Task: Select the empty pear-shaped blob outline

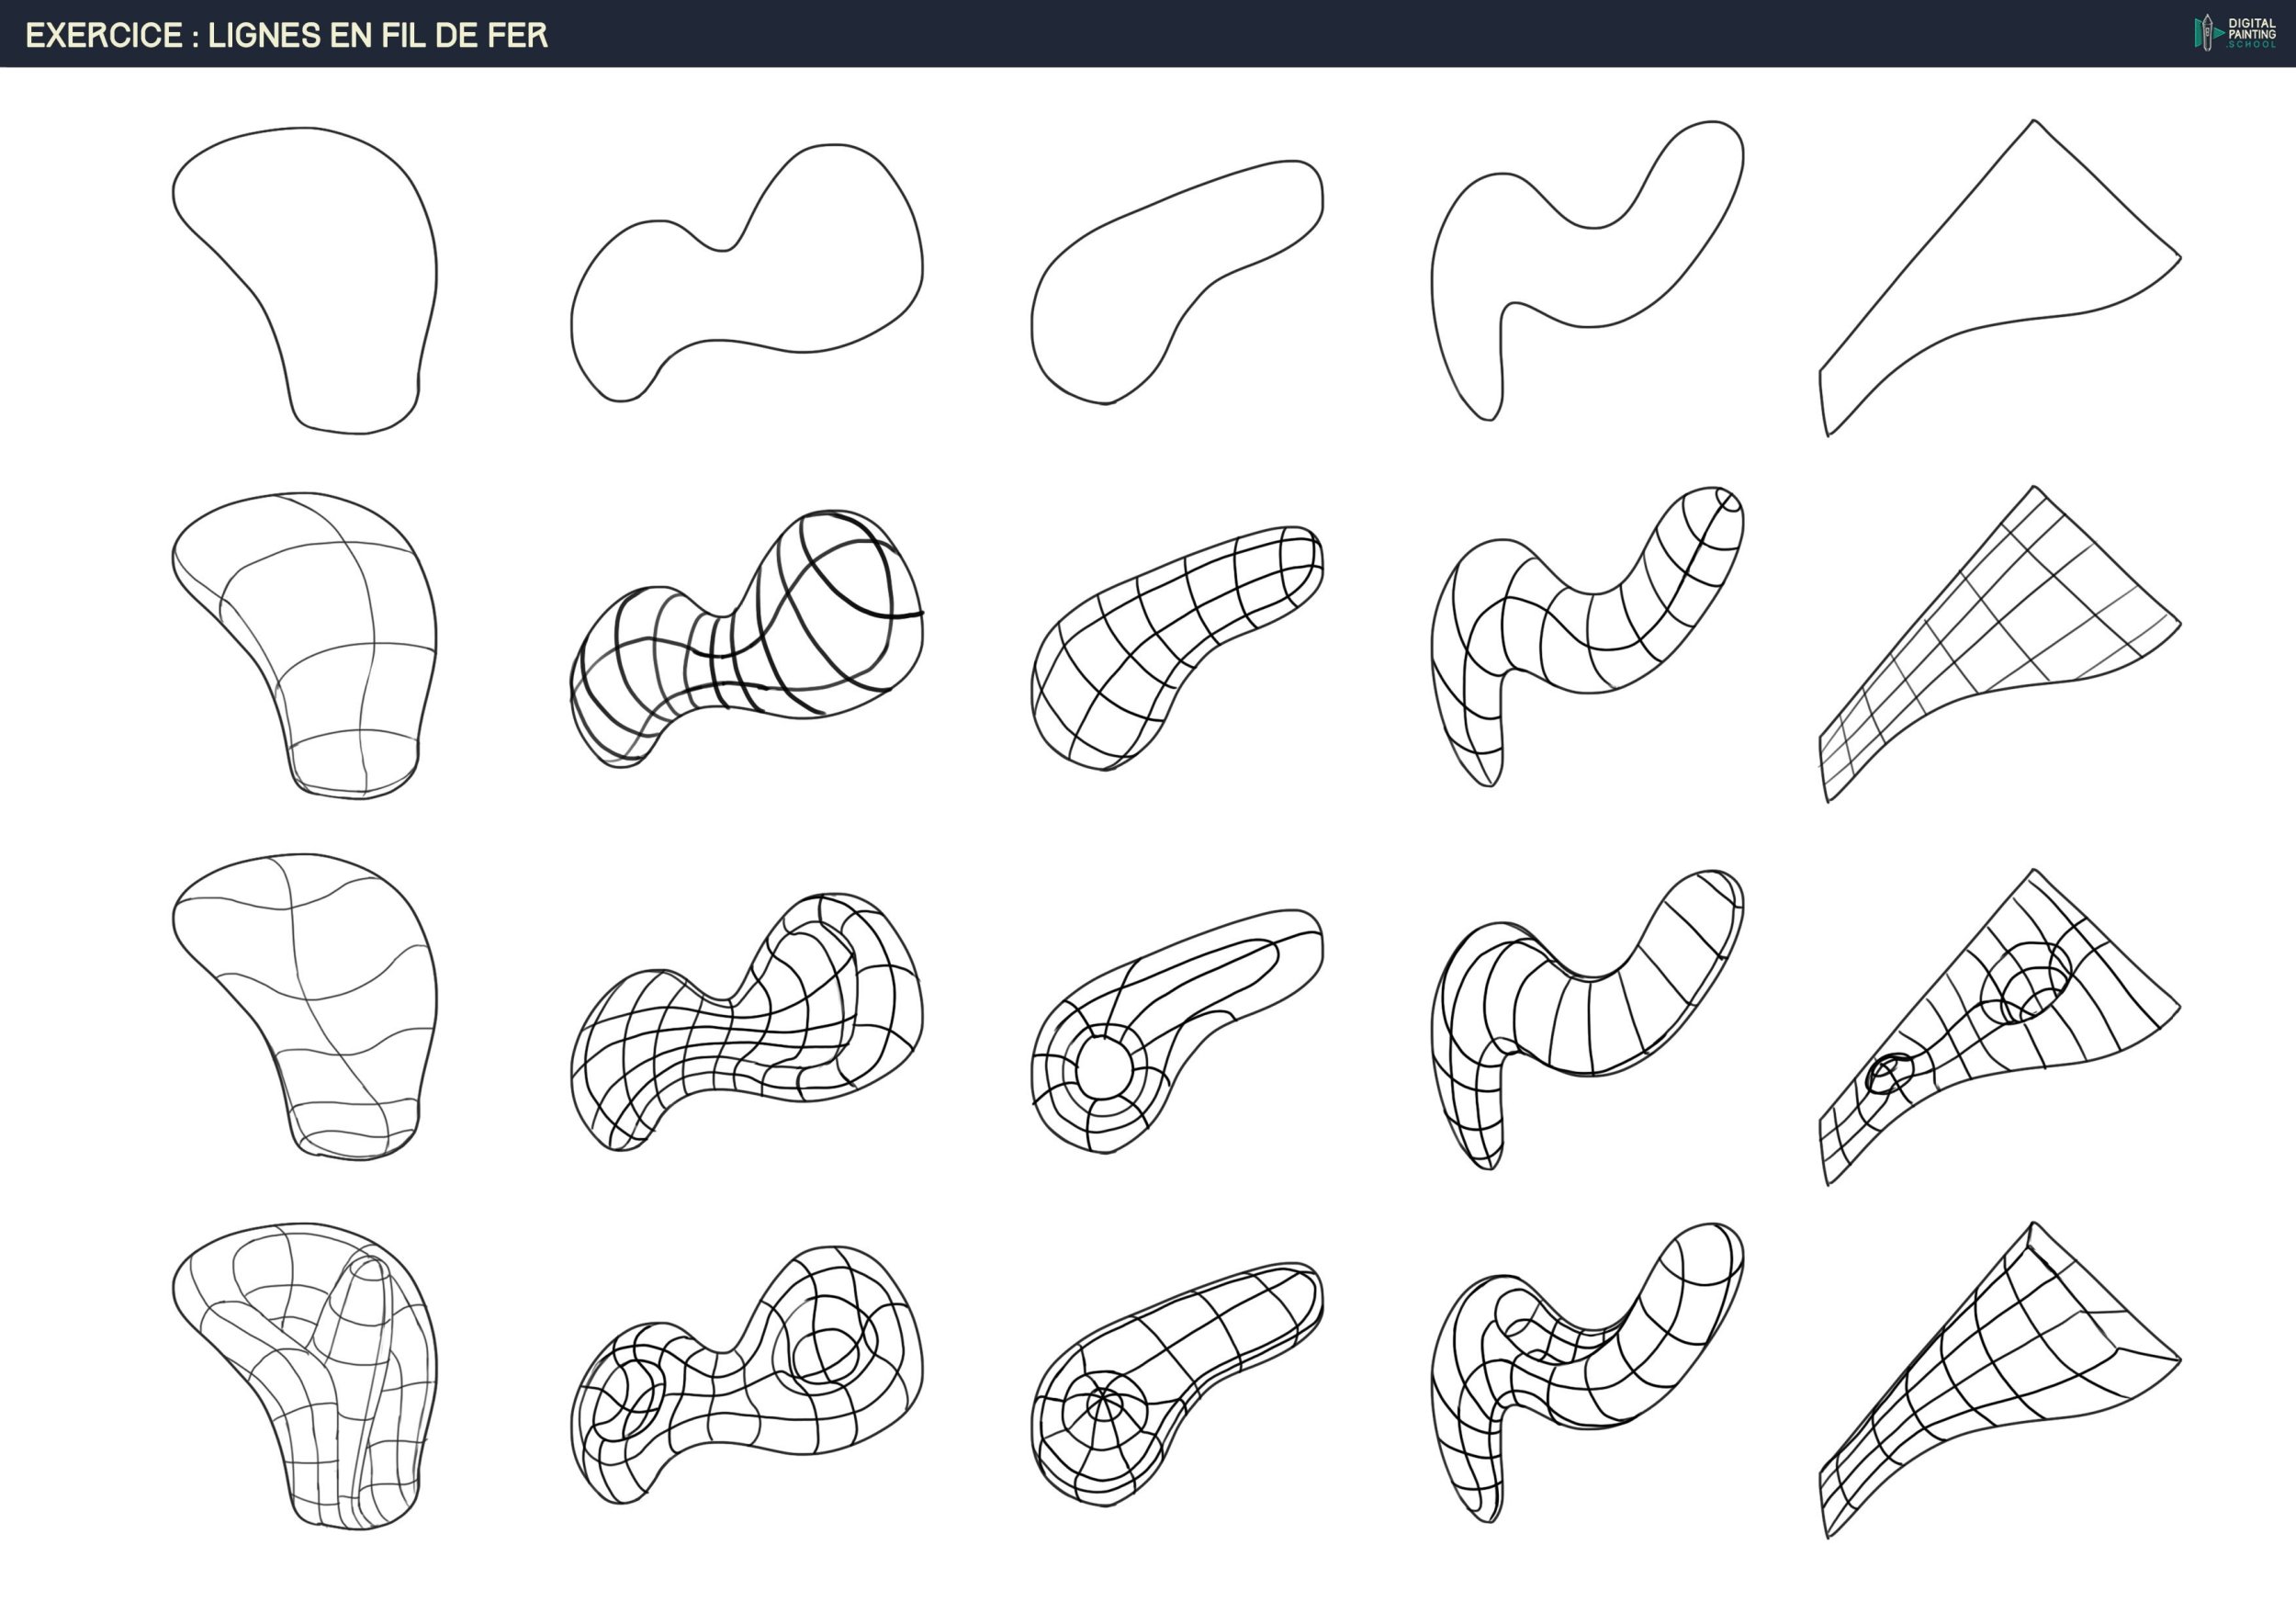Action: (318, 270)
